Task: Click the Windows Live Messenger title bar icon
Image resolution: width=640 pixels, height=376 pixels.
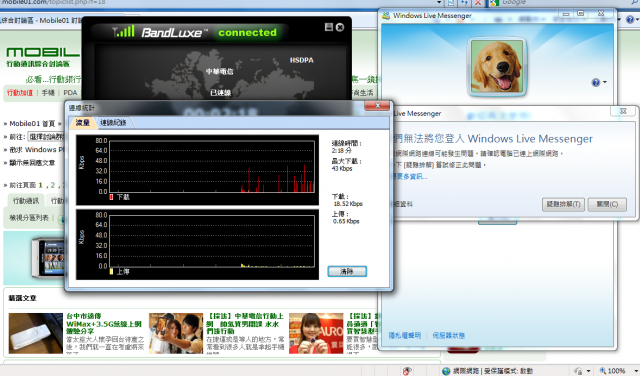Action: [x=386, y=16]
